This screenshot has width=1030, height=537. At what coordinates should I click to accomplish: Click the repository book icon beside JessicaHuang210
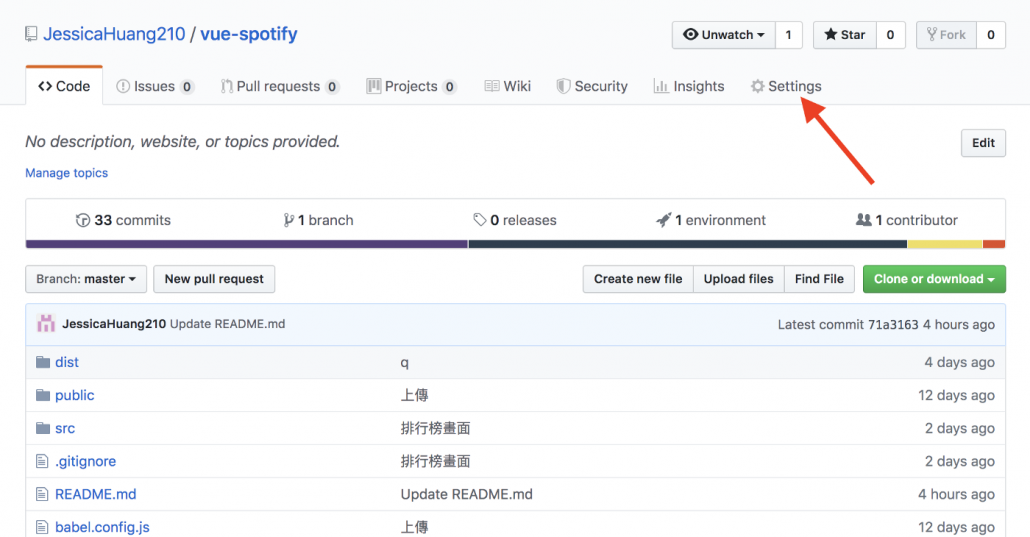coord(31,34)
